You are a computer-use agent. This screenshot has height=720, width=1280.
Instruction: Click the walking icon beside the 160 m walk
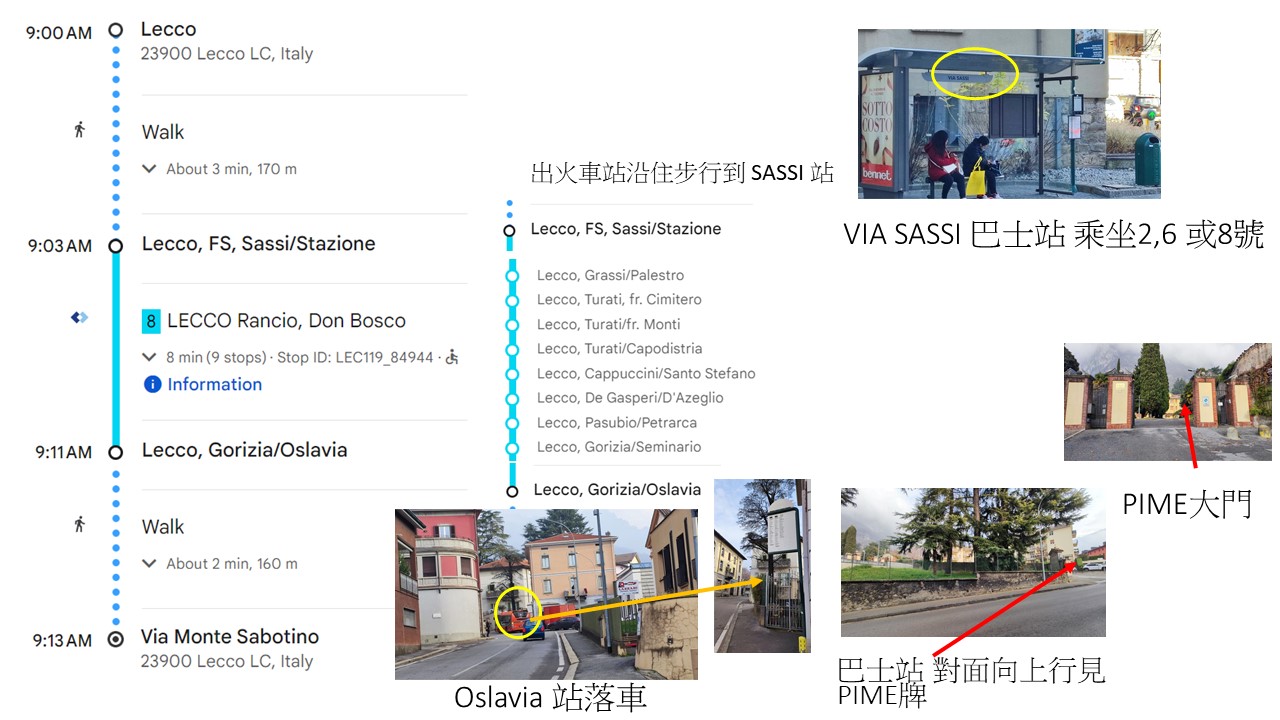[x=80, y=525]
